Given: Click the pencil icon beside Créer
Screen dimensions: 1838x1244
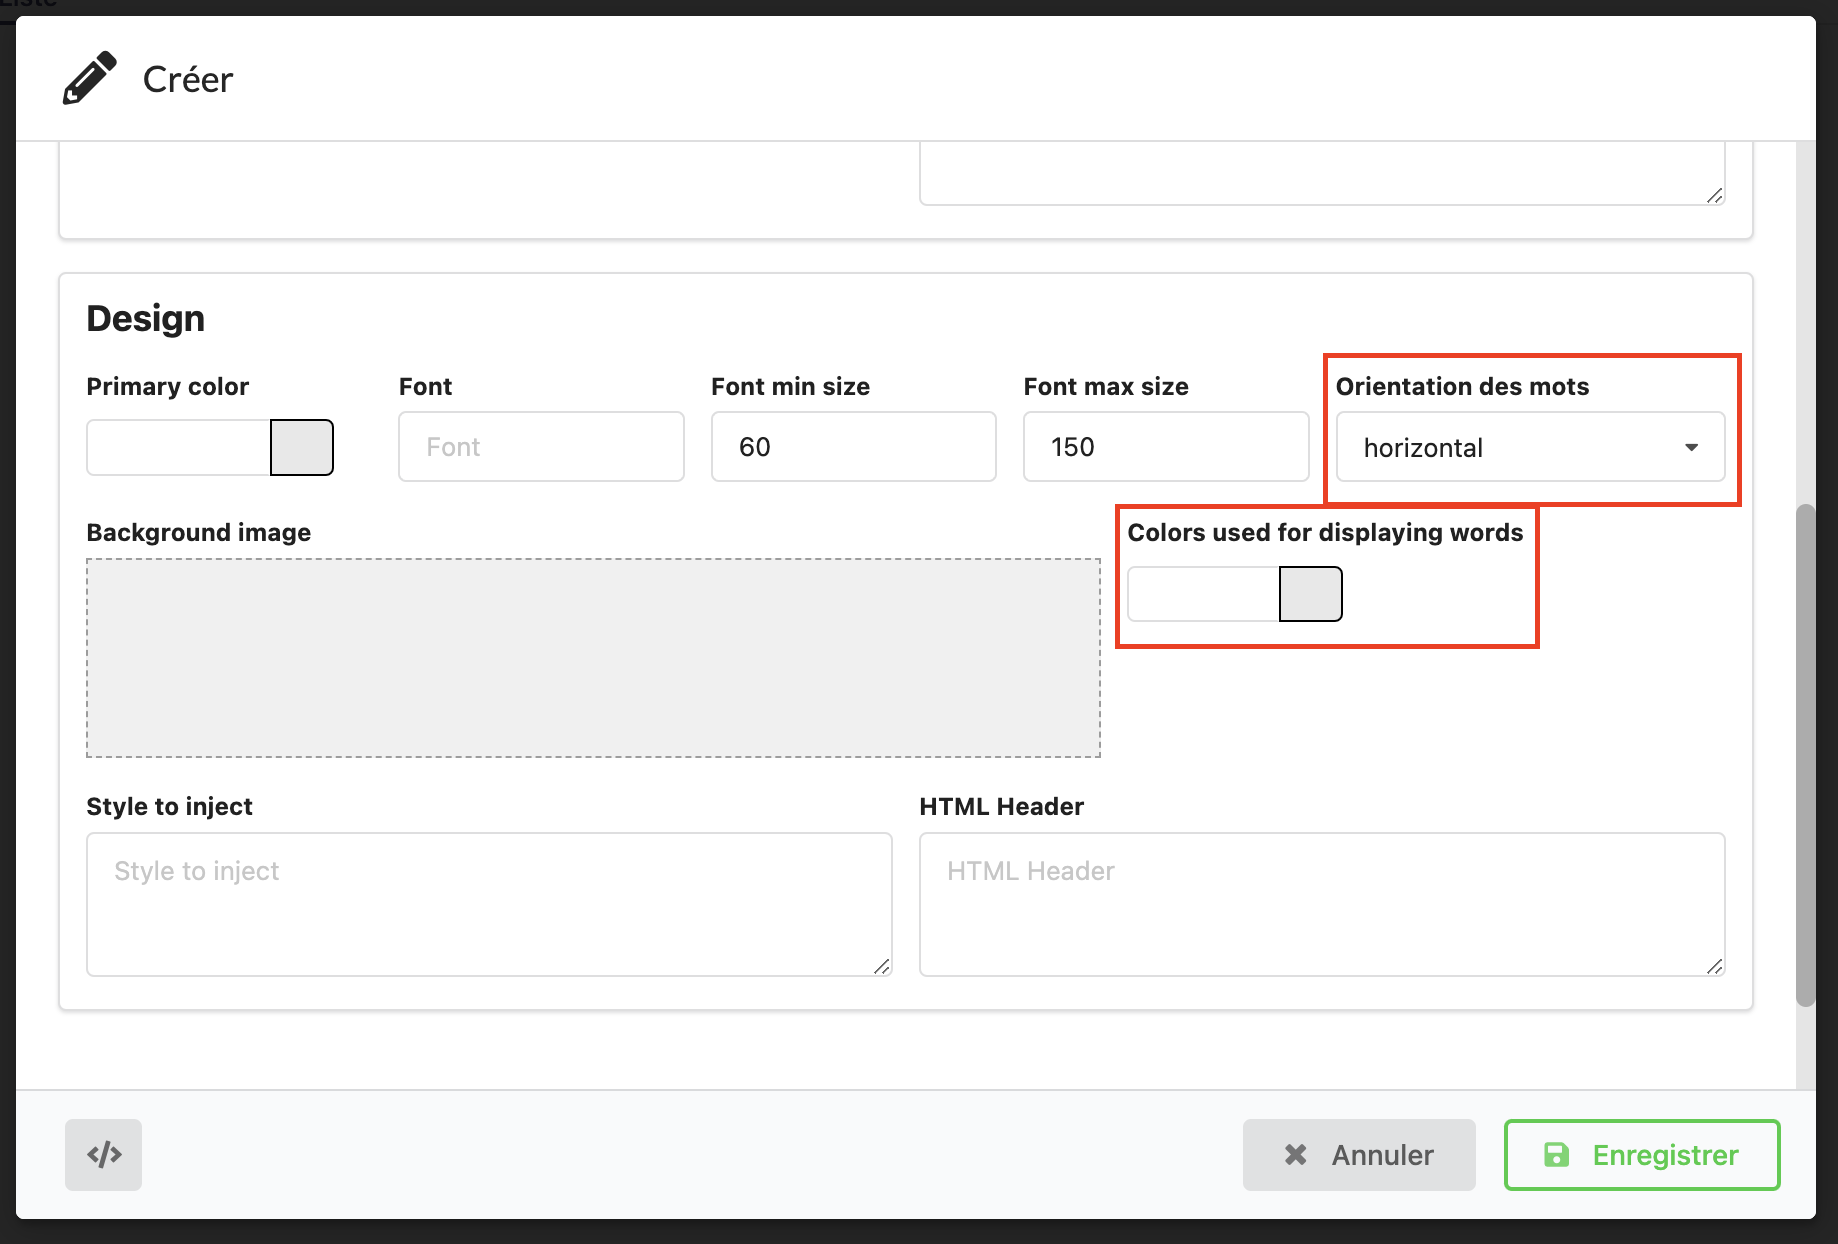Looking at the screenshot, I should pyautogui.click(x=89, y=79).
